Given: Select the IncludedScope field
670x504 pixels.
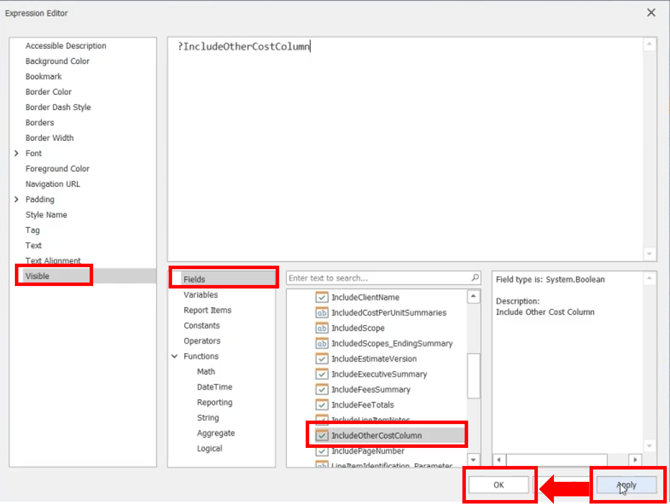Looking at the screenshot, I should point(358,328).
